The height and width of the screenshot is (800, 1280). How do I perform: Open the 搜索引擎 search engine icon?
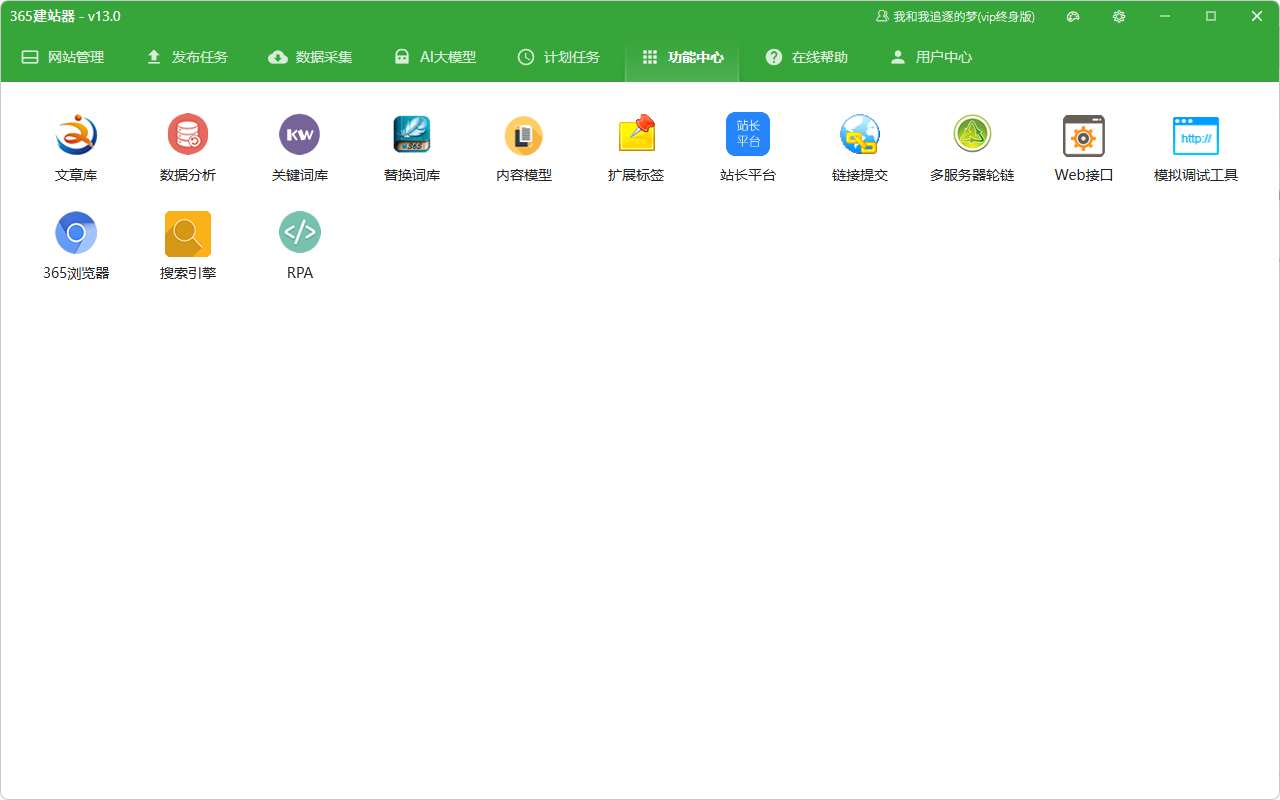(x=188, y=233)
